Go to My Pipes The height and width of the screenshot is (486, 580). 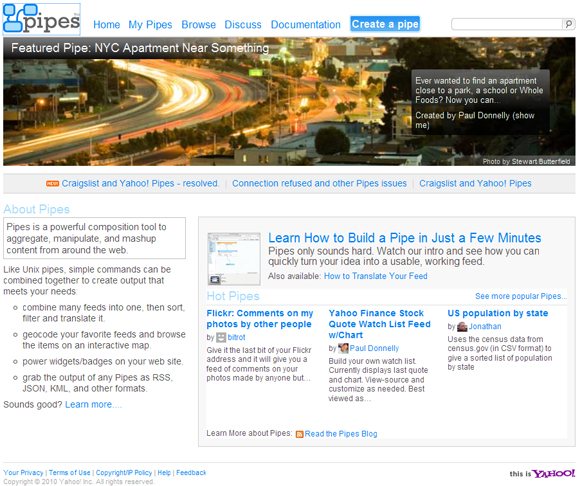click(150, 25)
